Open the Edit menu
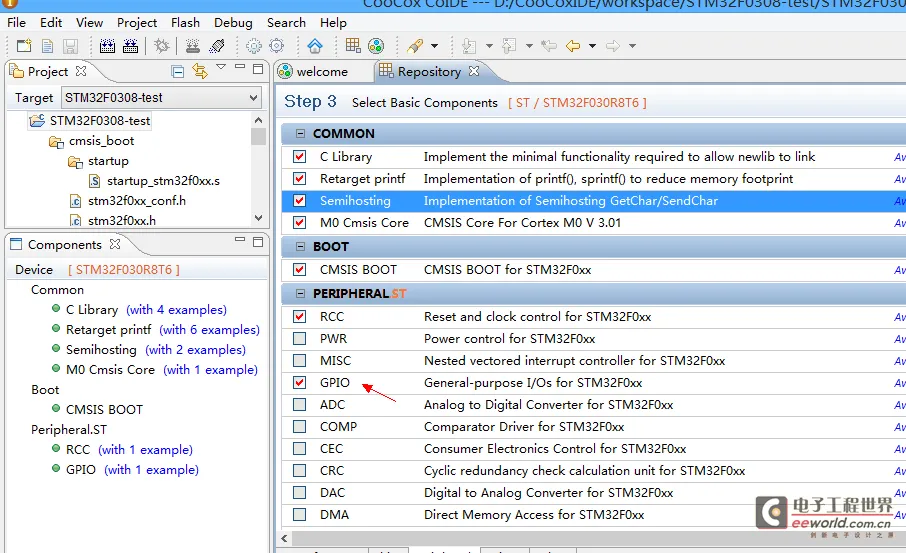The image size is (906, 553). point(51,23)
